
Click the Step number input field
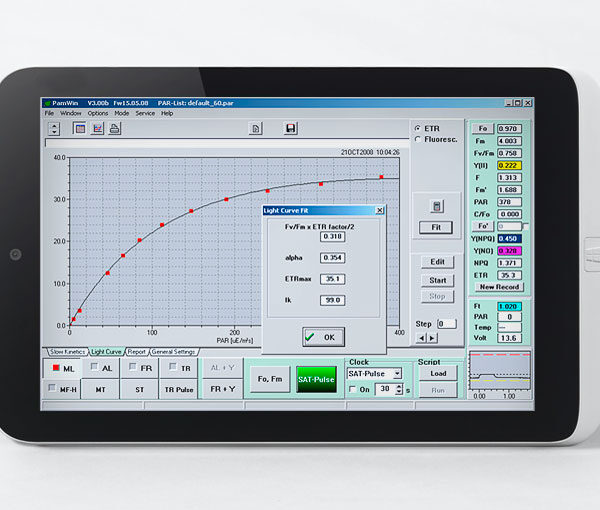coord(447,324)
